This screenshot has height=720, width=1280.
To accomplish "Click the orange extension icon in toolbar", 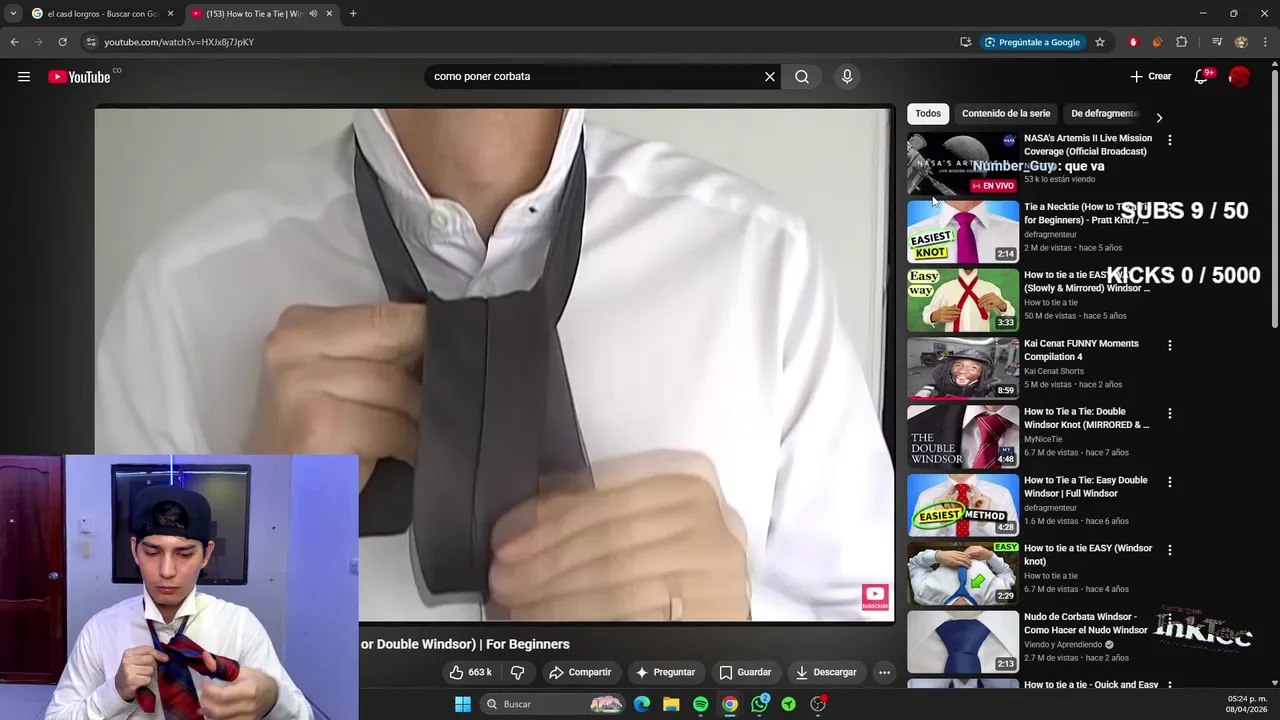I will point(1157,42).
